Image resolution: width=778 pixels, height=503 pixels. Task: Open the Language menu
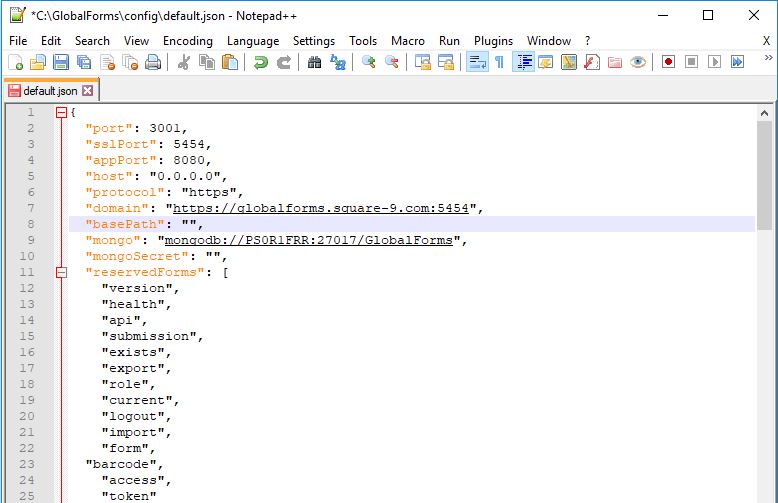(x=253, y=41)
